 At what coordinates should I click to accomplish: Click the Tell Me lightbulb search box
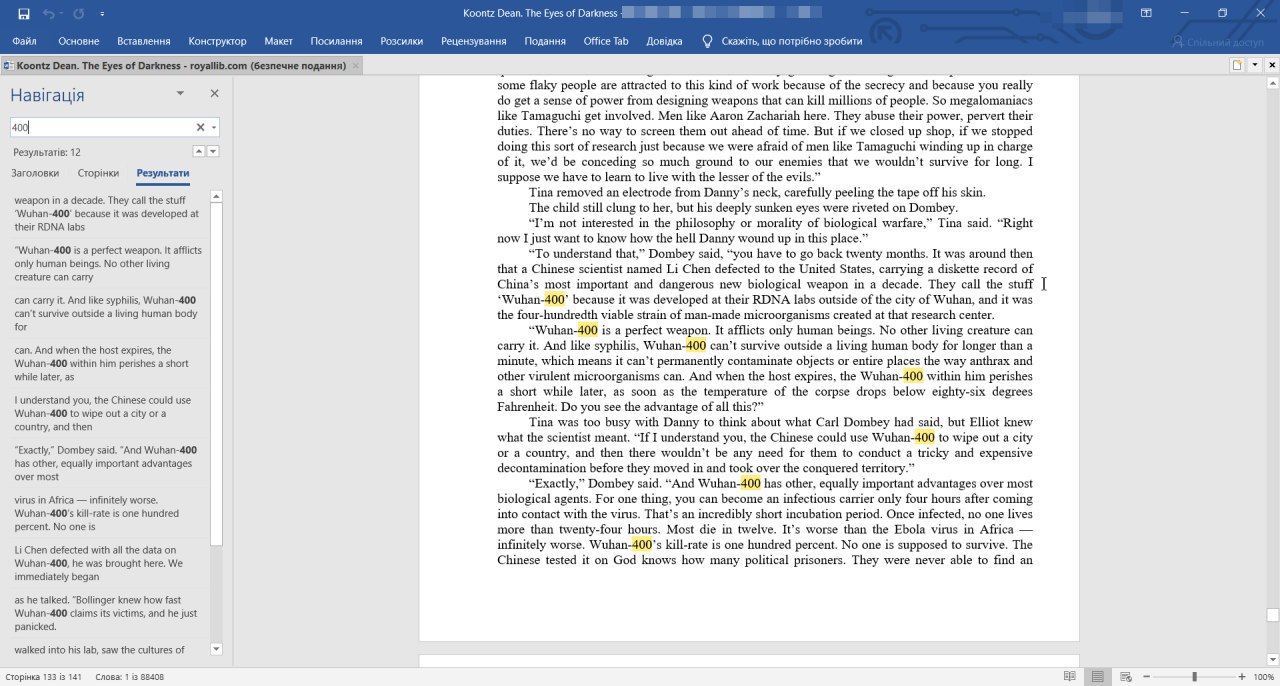(x=782, y=41)
